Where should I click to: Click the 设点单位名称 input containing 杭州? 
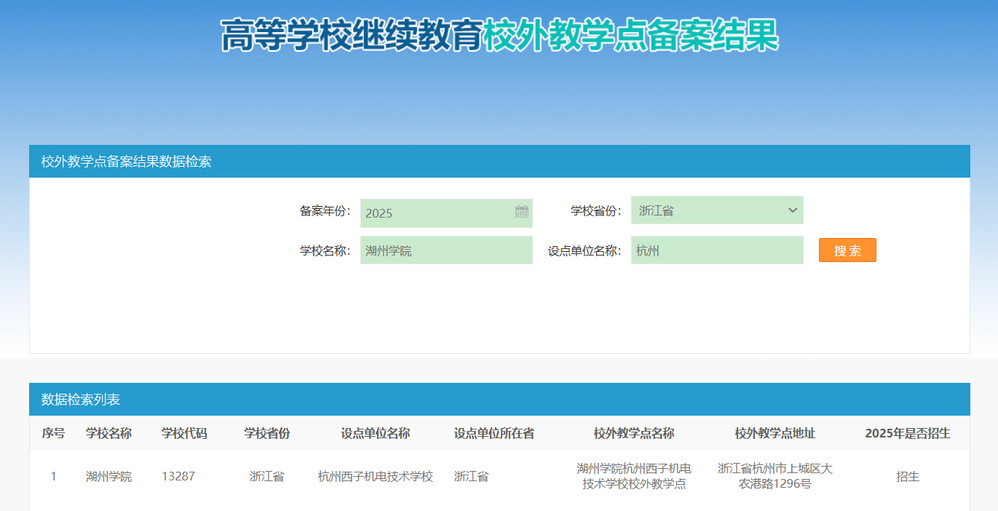716,250
